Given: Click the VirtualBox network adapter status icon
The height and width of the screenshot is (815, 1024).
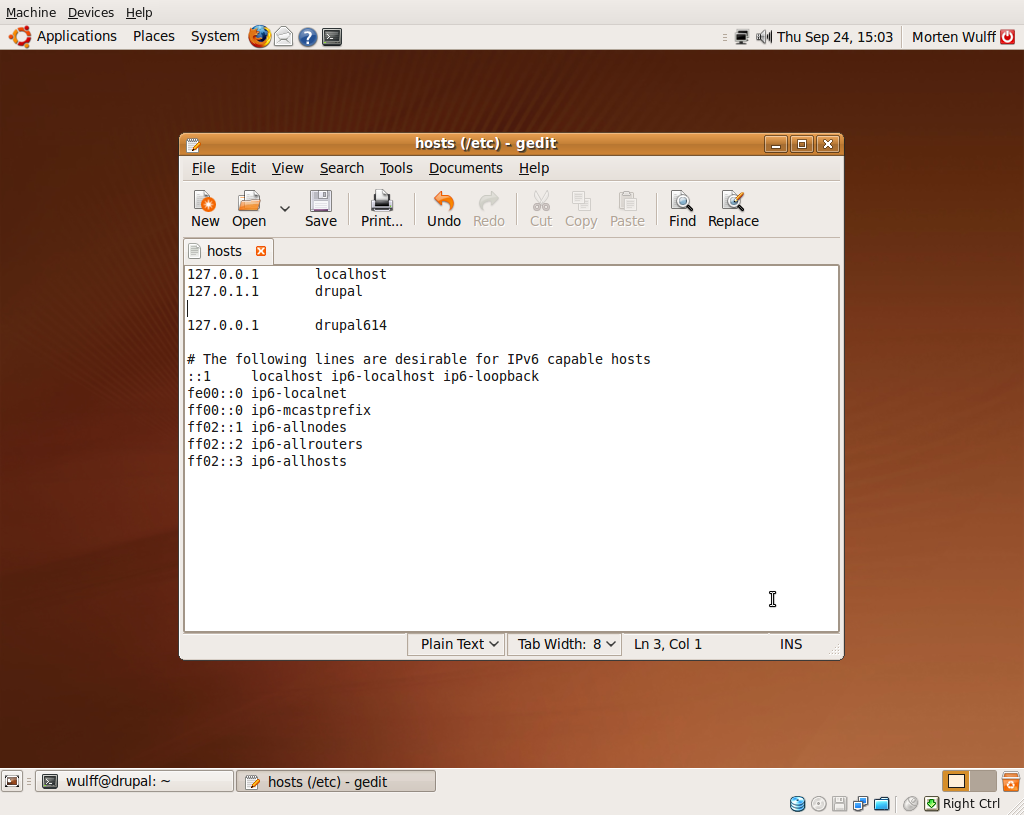Looking at the screenshot, I should [x=860, y=803].
